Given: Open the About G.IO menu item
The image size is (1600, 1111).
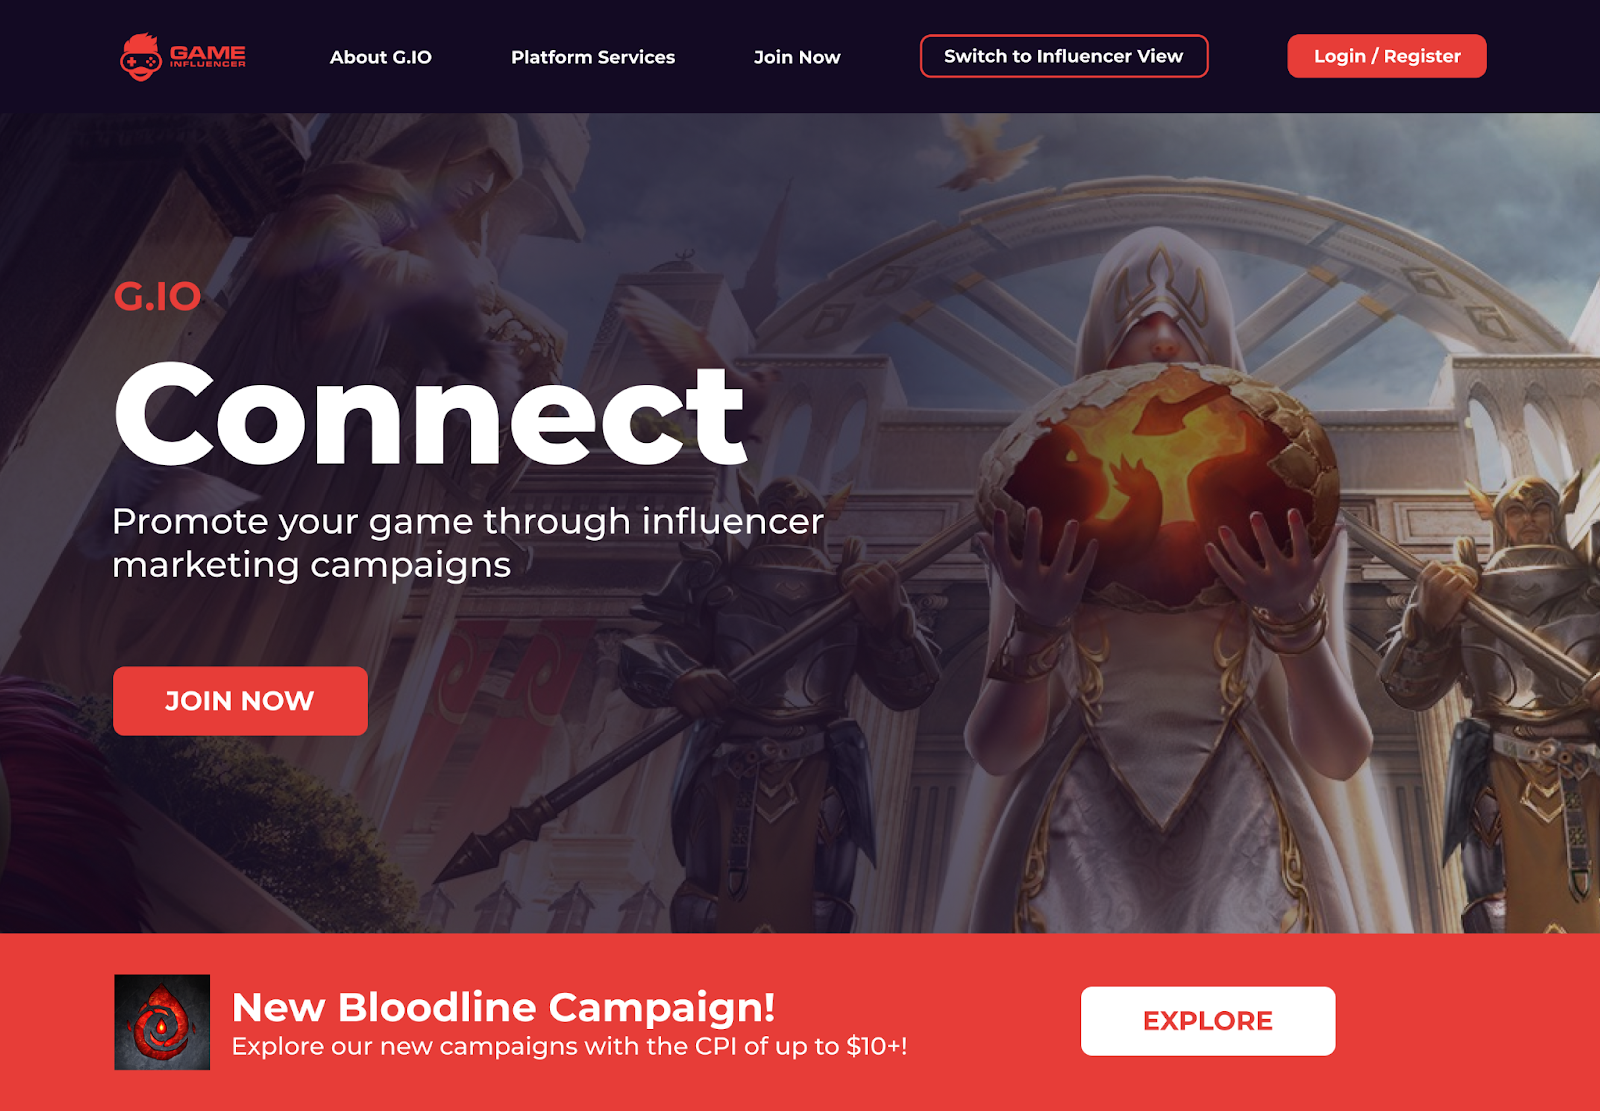Looking at the screenshot, I should point(381,57).
